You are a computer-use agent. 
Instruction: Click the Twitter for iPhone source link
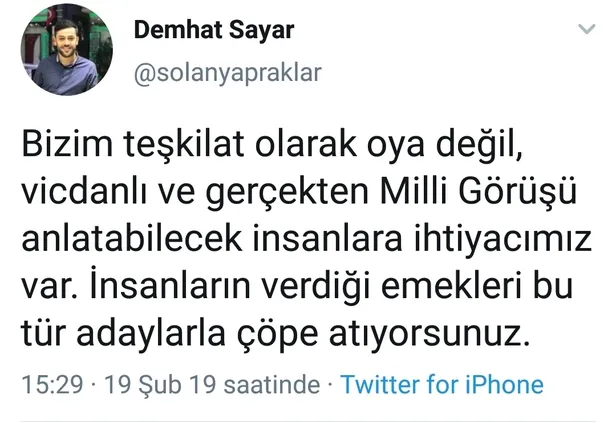[x=443, y=385]
